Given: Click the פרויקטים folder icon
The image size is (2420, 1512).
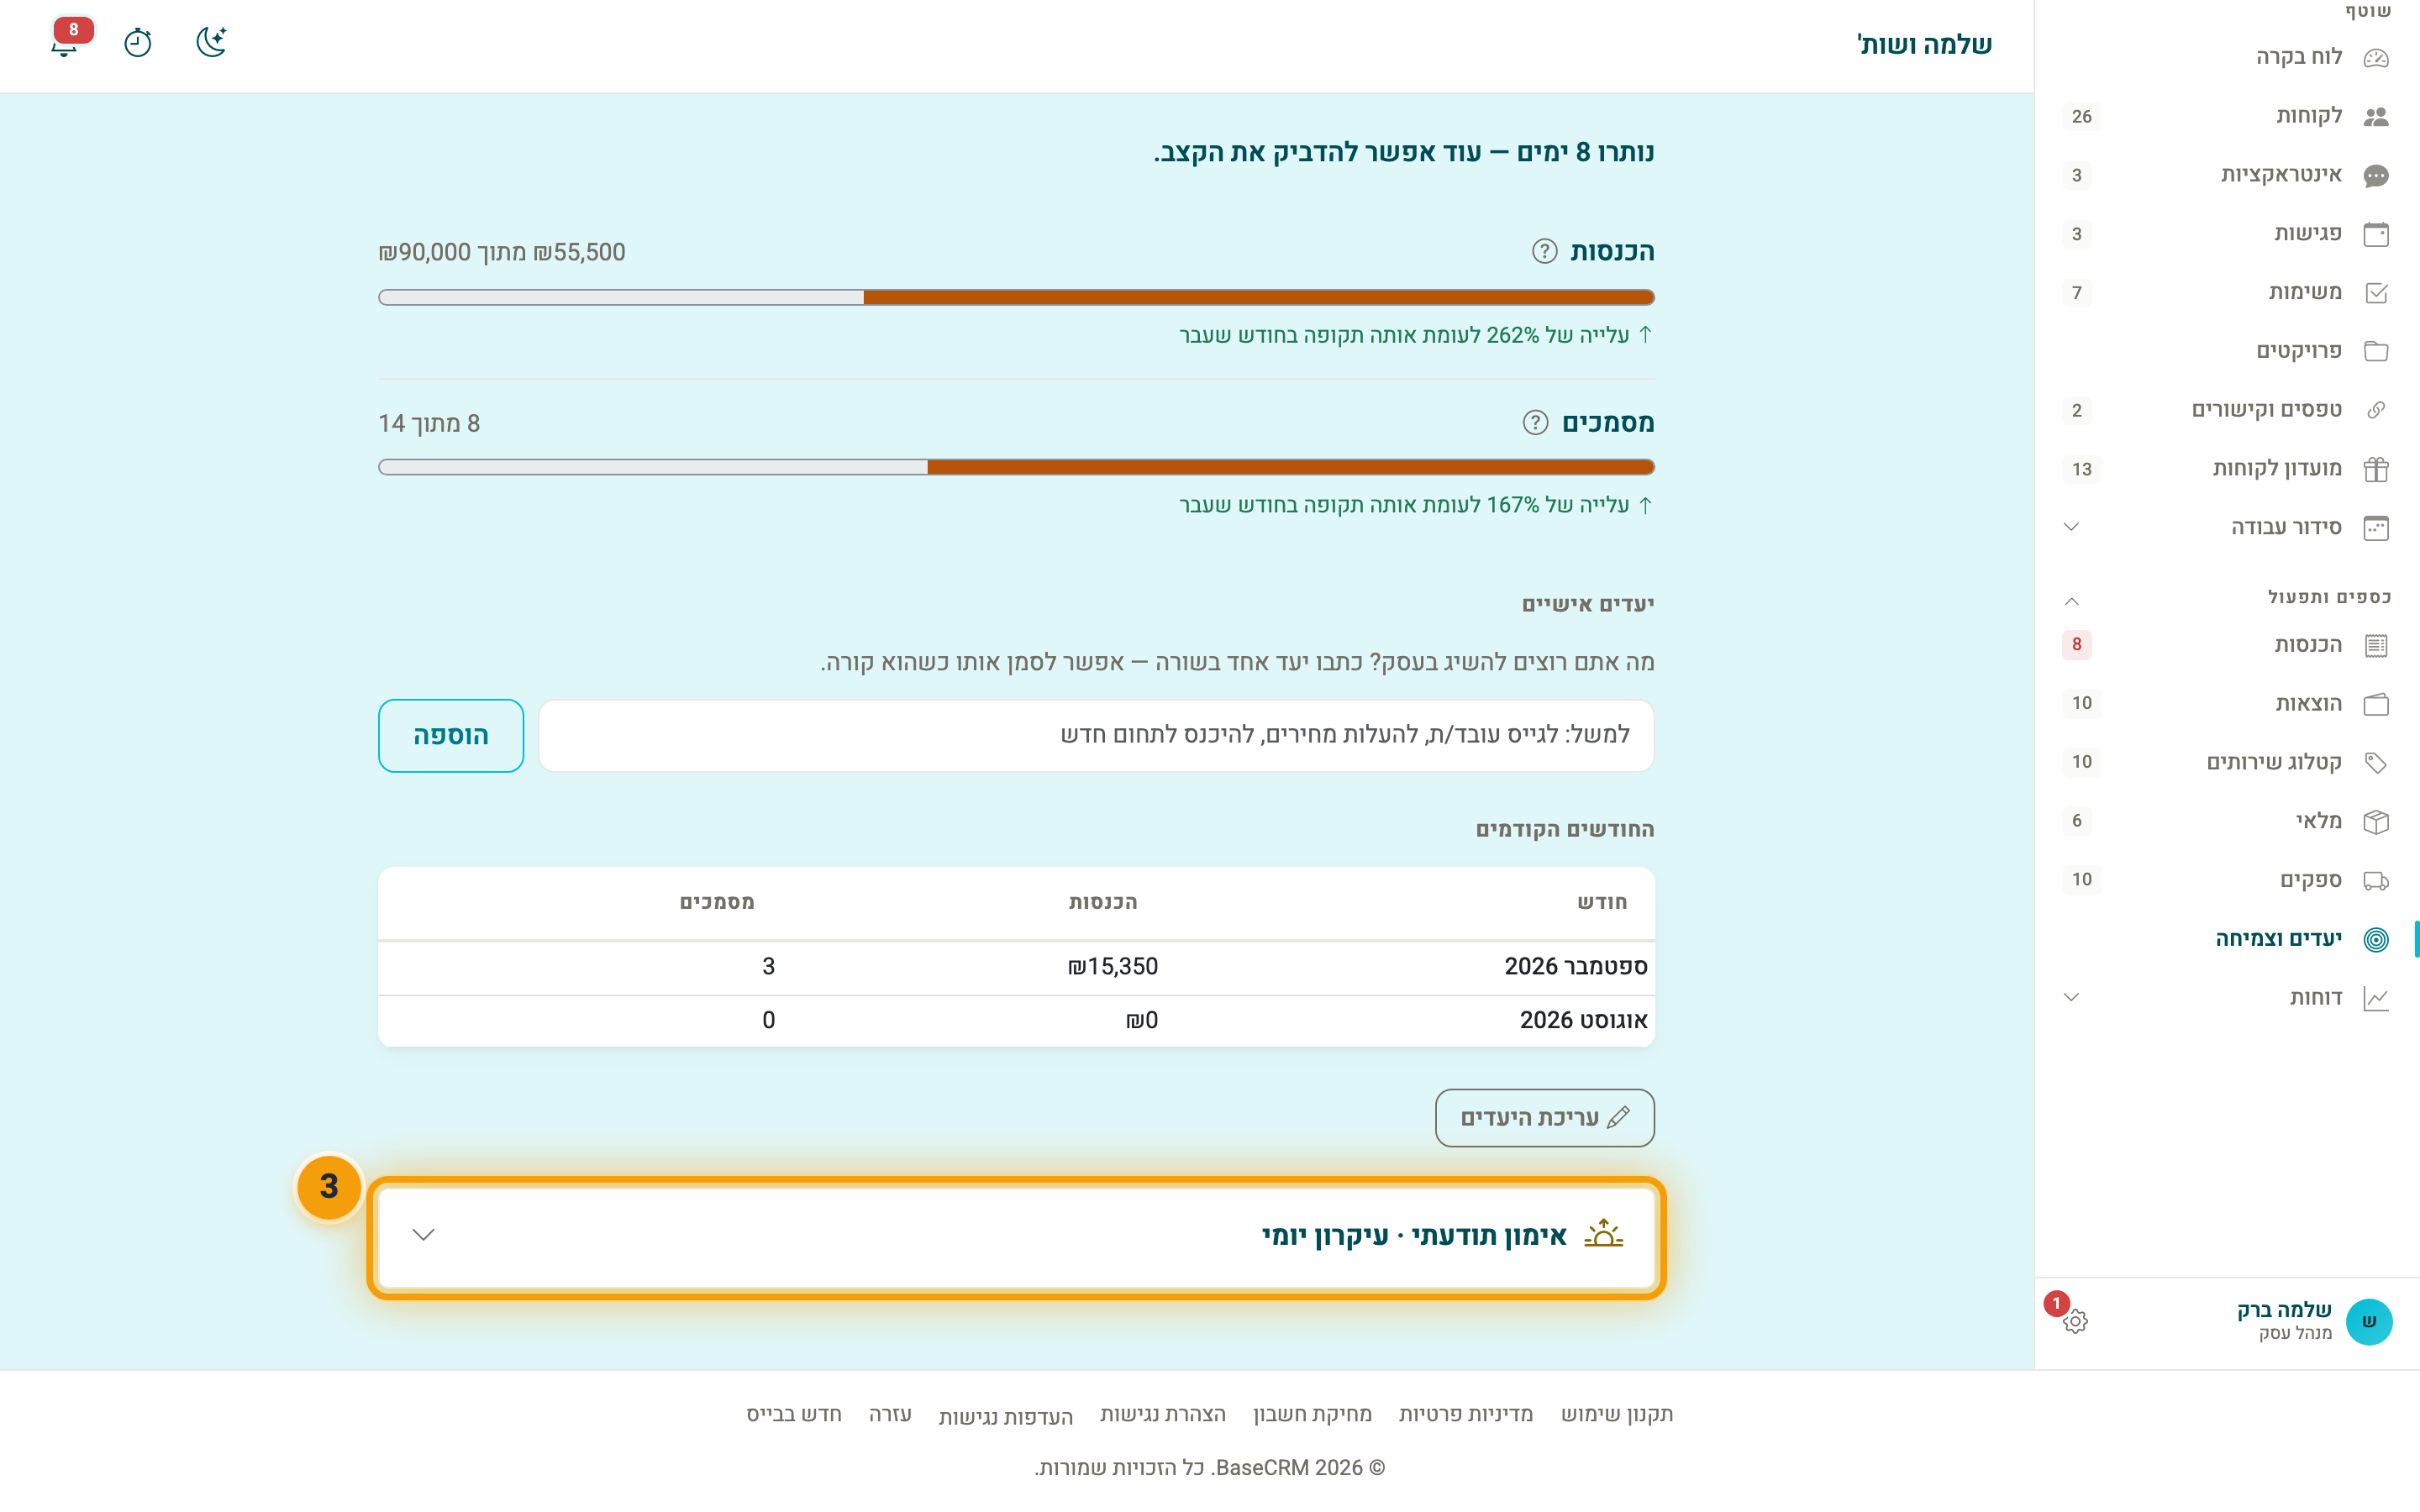Looking at the screenshot, I should tap(2376, 351).
